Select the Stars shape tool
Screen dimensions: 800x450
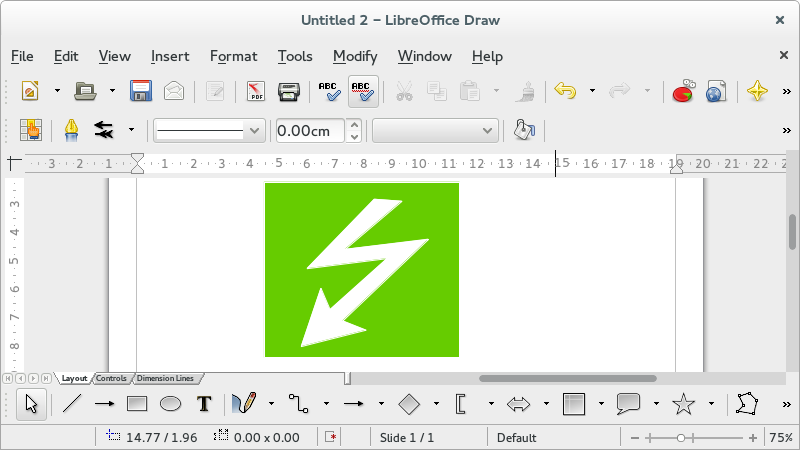pyautogui.click(x=684, y=404)
